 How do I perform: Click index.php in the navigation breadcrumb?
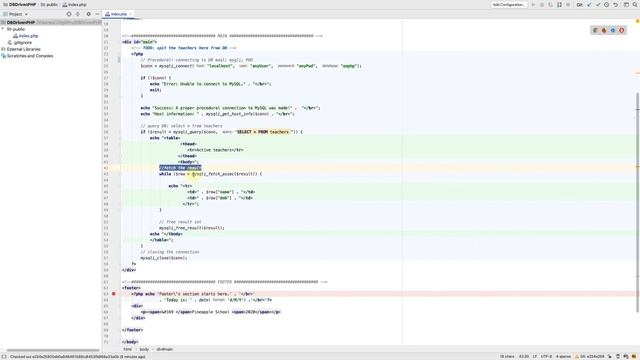click(75, 4)
